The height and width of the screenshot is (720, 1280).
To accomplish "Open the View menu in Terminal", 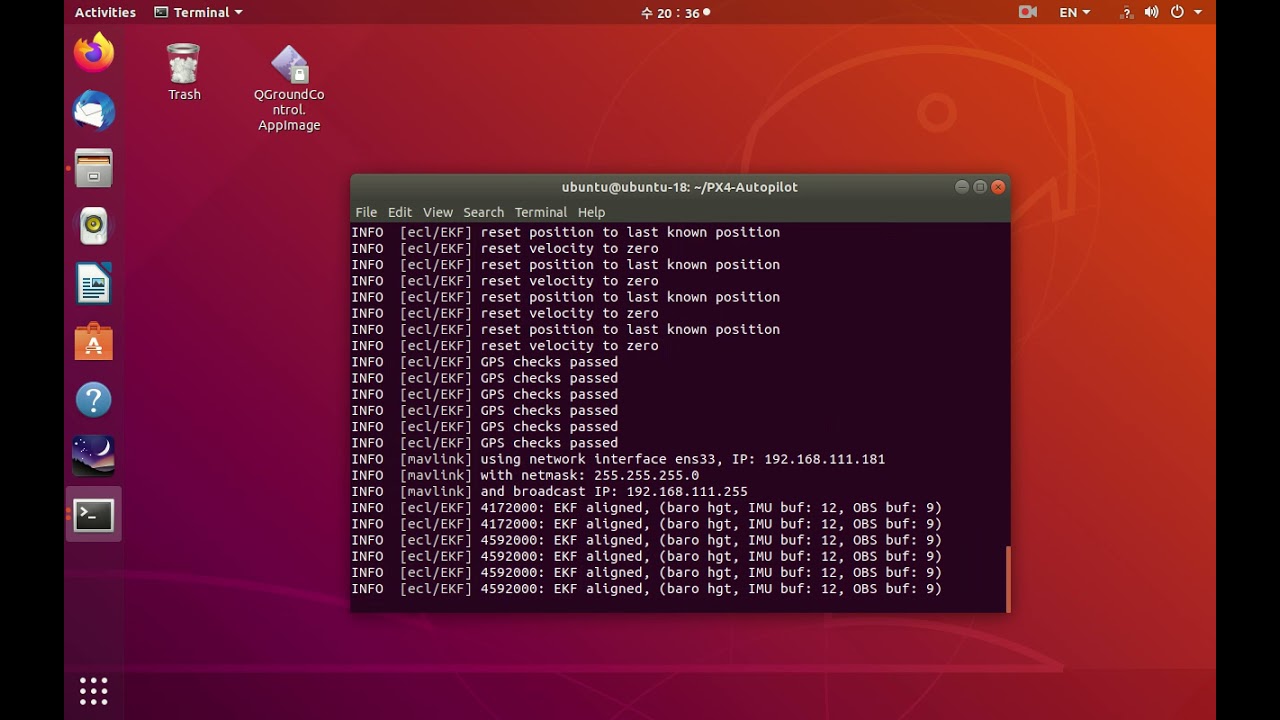I will 438,212.
